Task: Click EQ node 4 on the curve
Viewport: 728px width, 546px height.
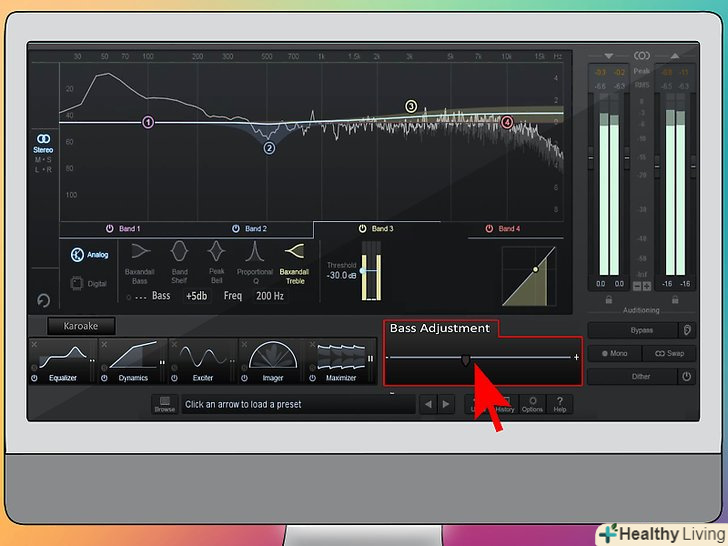Action: coord(507,122)
